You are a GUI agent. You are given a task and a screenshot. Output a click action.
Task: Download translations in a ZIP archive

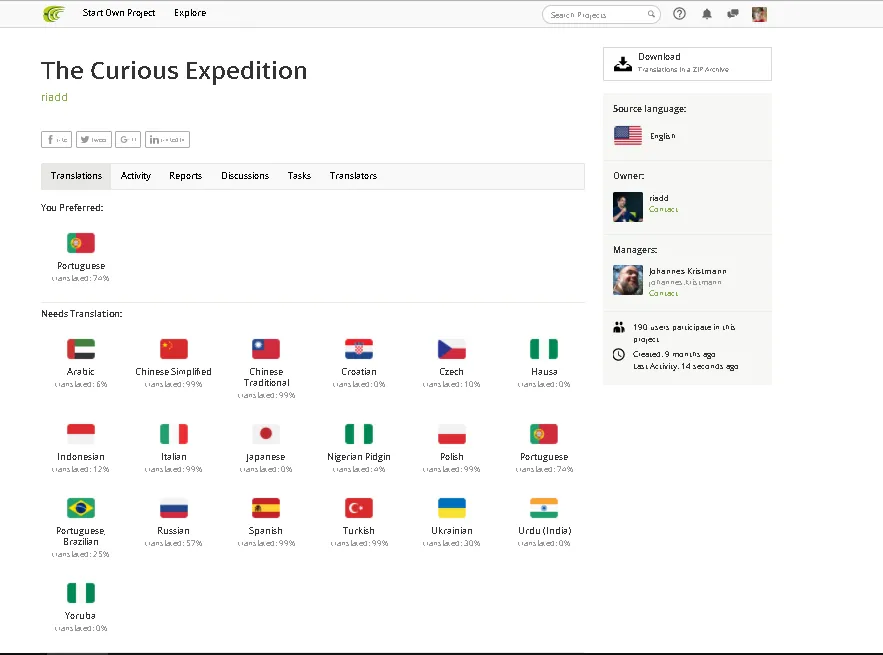(687, 64)
